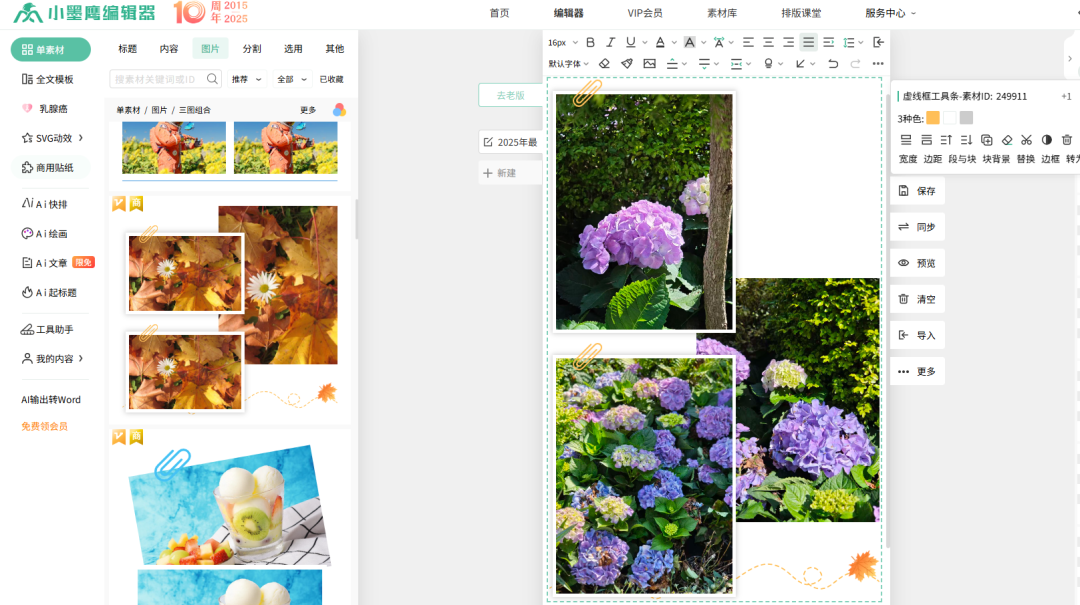Toggle italic text formatting
Screen dimensions: 1080x605
click(610, 42)
